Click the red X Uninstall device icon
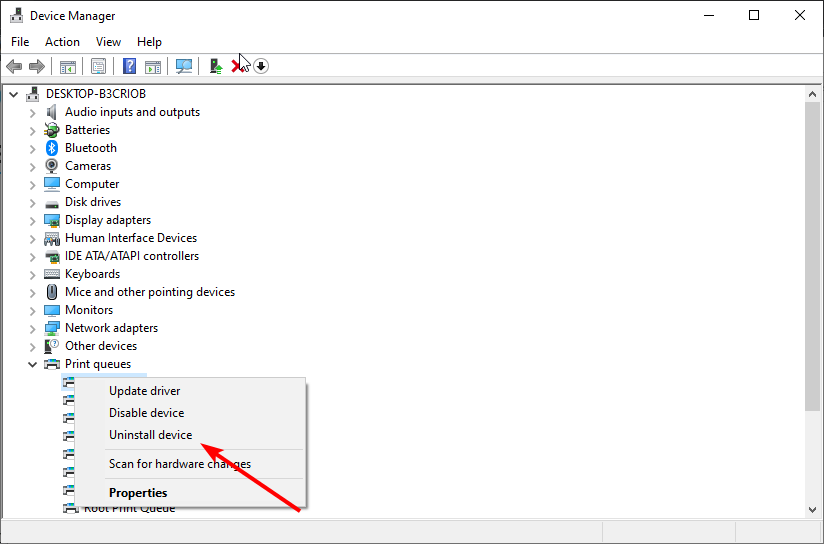Image resolution: width=824 pixels, height=544 pixels. [237, 66]
